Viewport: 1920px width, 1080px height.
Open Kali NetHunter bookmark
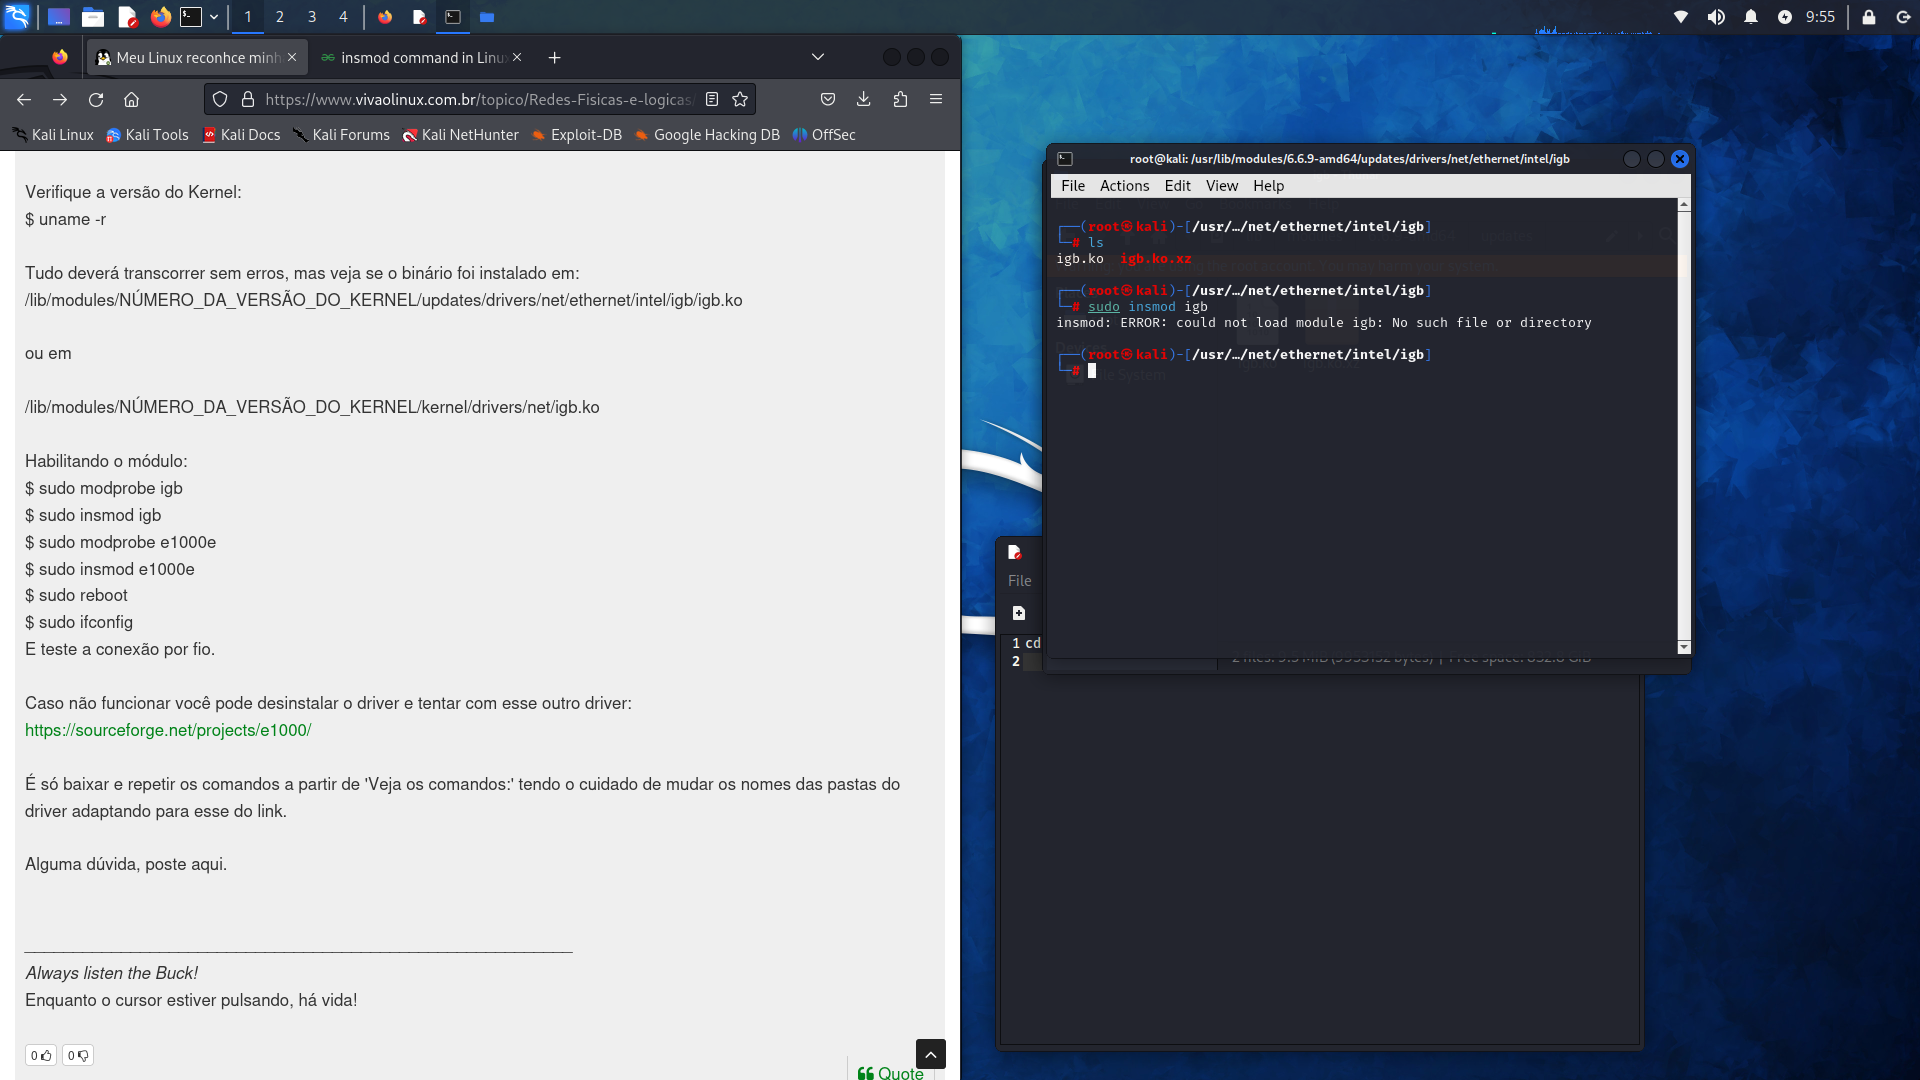pyautogui.click(x=460, y=135)
